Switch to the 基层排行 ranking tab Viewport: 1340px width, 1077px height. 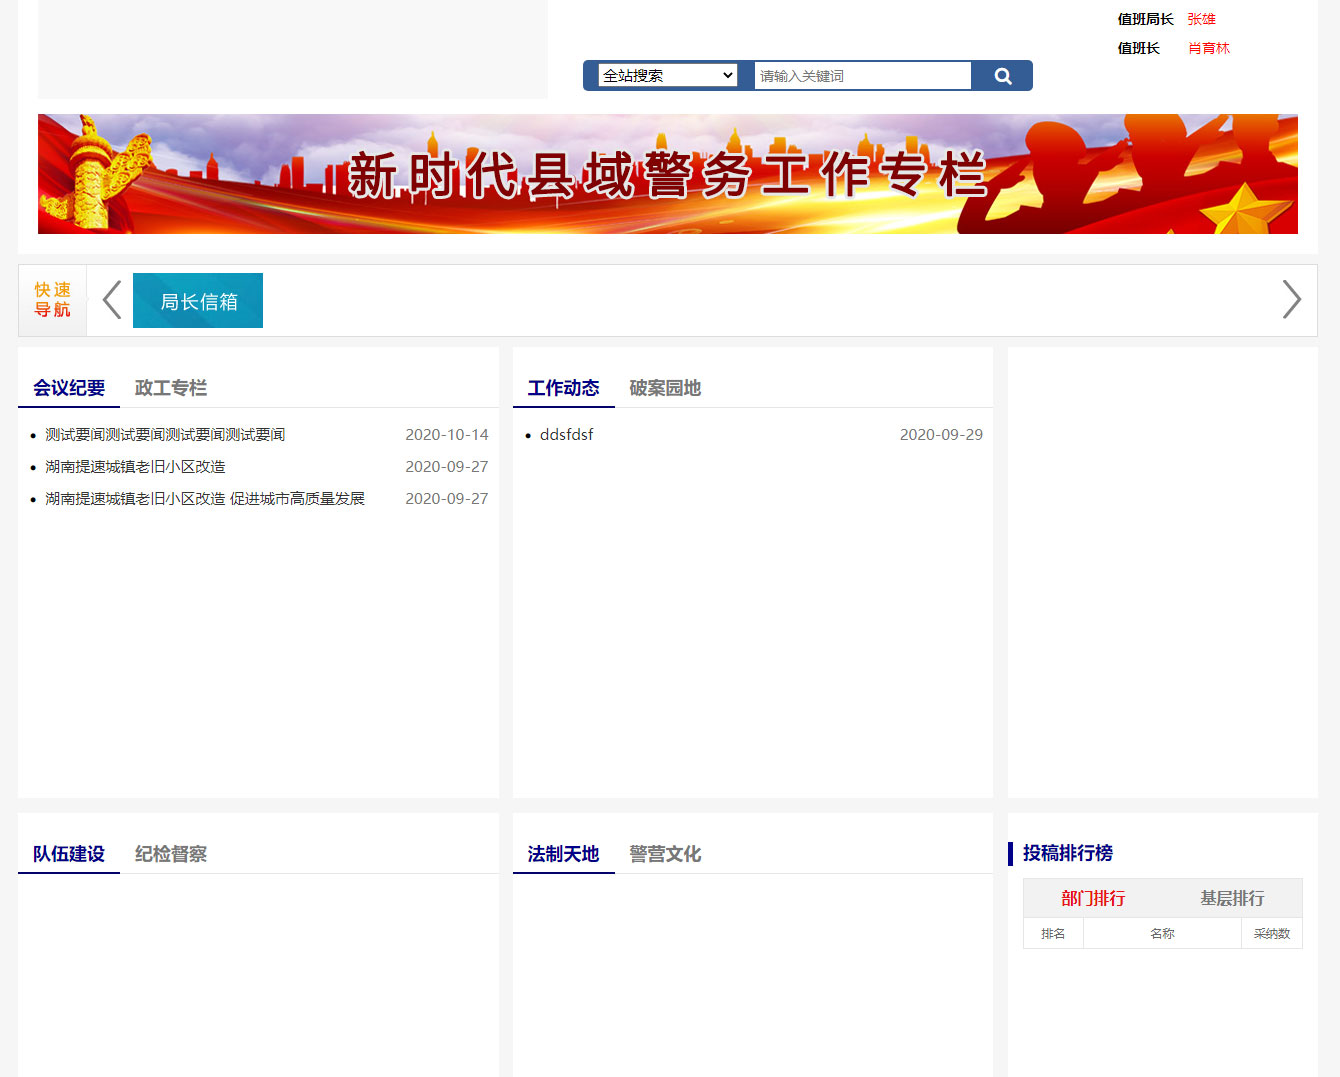[1232, 898]
